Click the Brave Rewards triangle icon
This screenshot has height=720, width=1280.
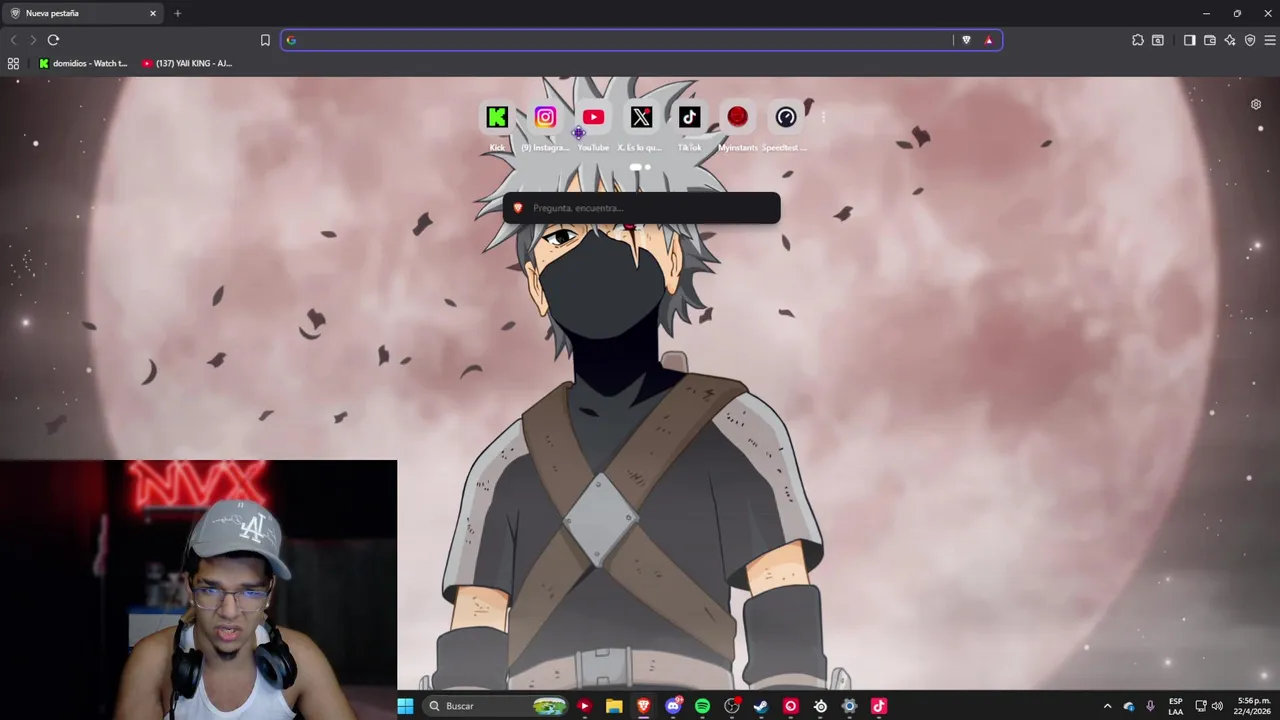click(x=989, y=40)
